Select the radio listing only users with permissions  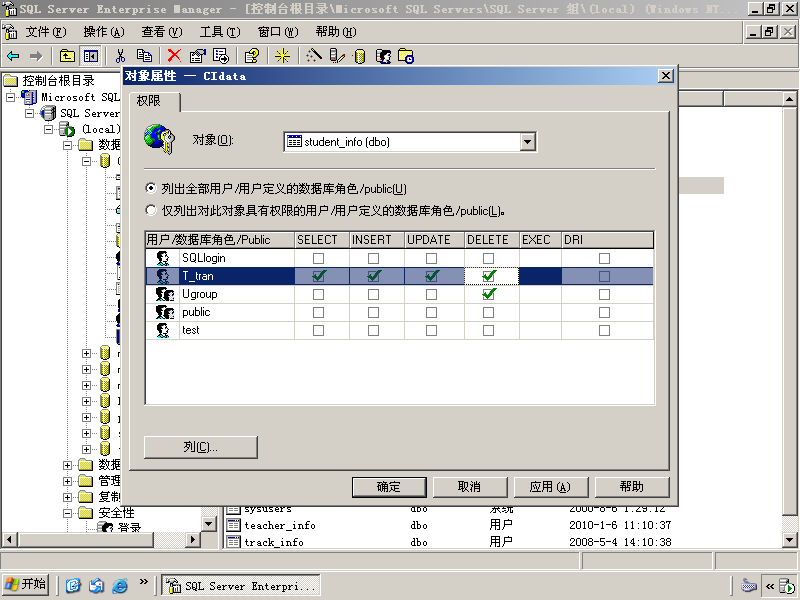(x=151, y=210)
